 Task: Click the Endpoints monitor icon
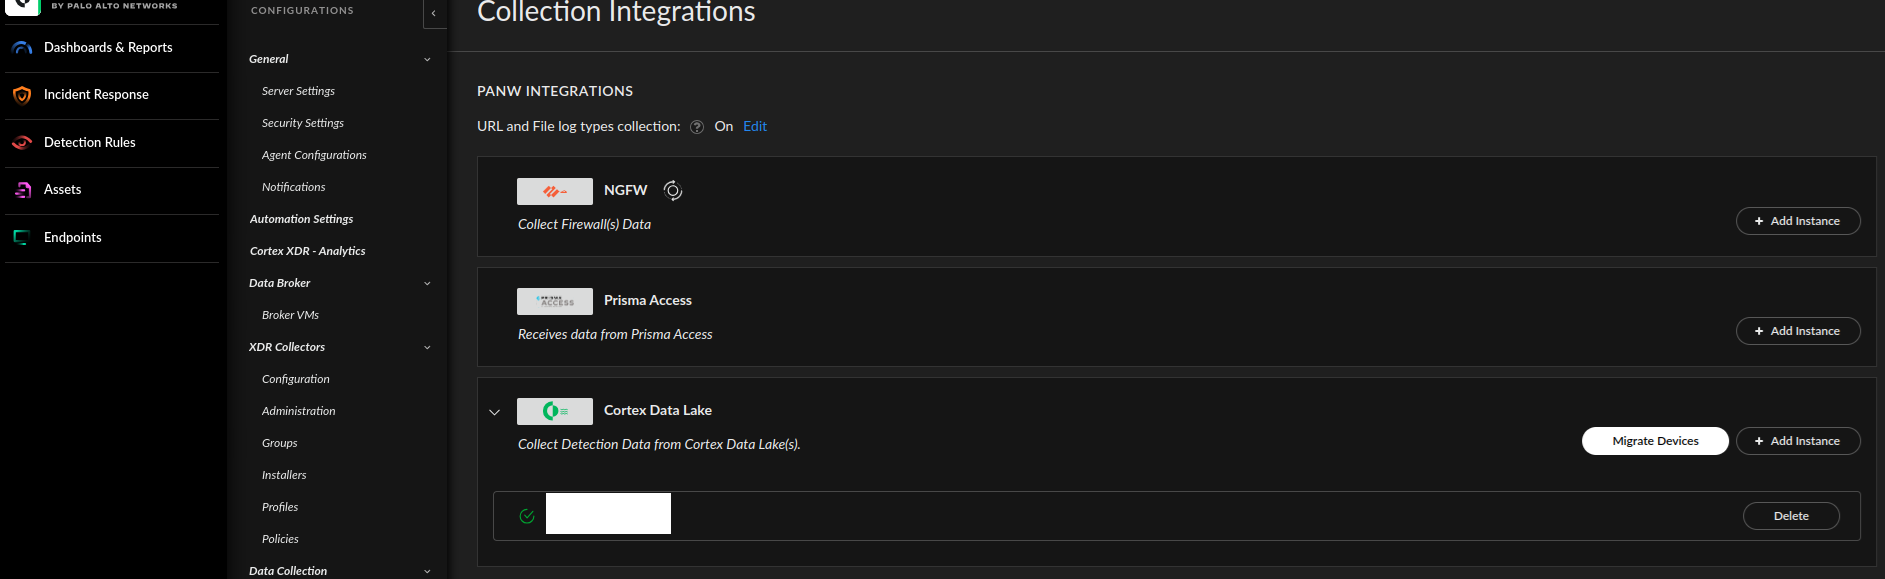click(x=21, y=238)
